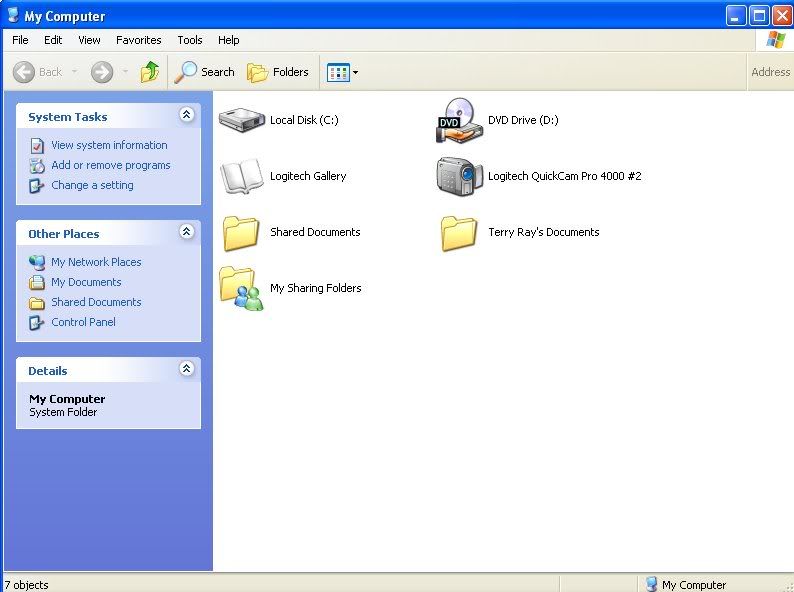Open the Back button history dropdown arrow
Viewport: 794px width, 592px height.
(74, 72)
